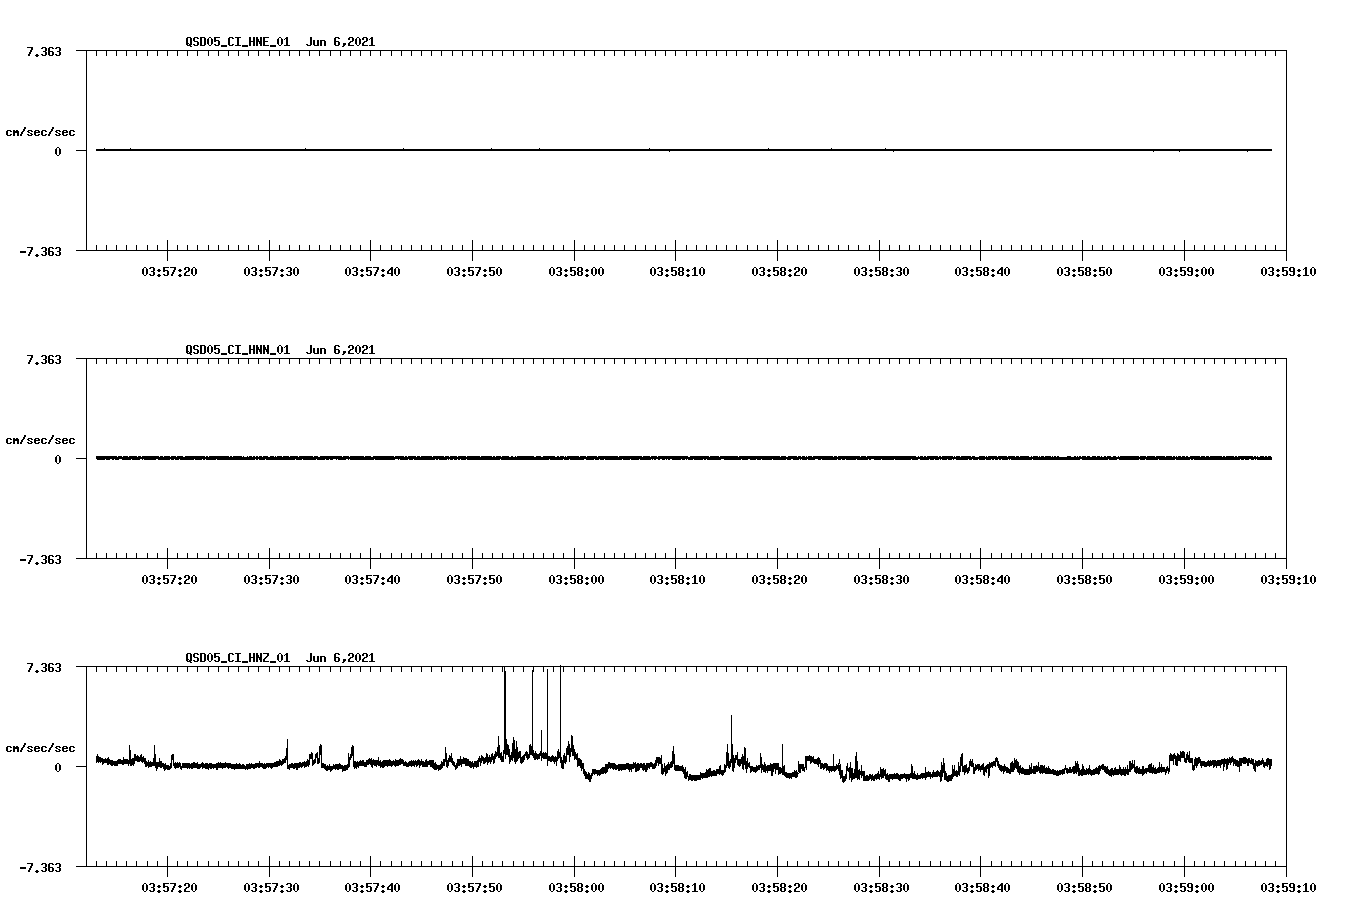Click the 7.363 top-axis value on HNZ plot
This screenshot has height=924, width=1358.
(x=44, y=667)
